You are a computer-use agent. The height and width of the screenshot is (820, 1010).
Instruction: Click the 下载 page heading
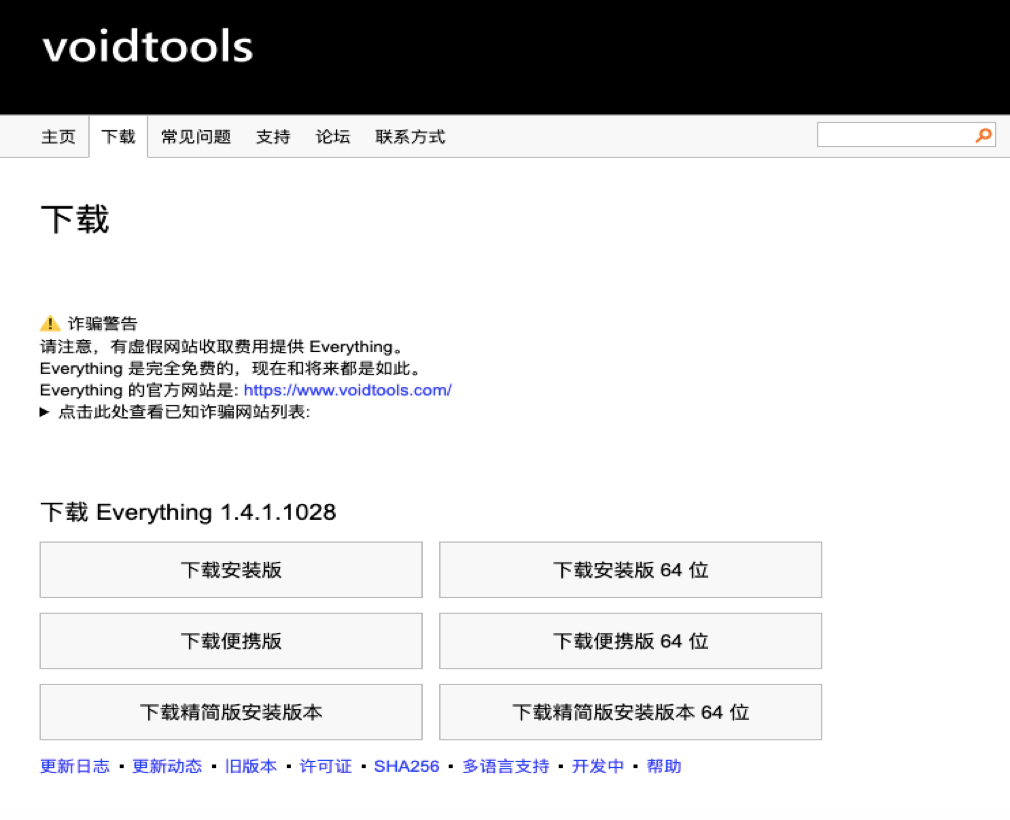(x=75, y=220)
